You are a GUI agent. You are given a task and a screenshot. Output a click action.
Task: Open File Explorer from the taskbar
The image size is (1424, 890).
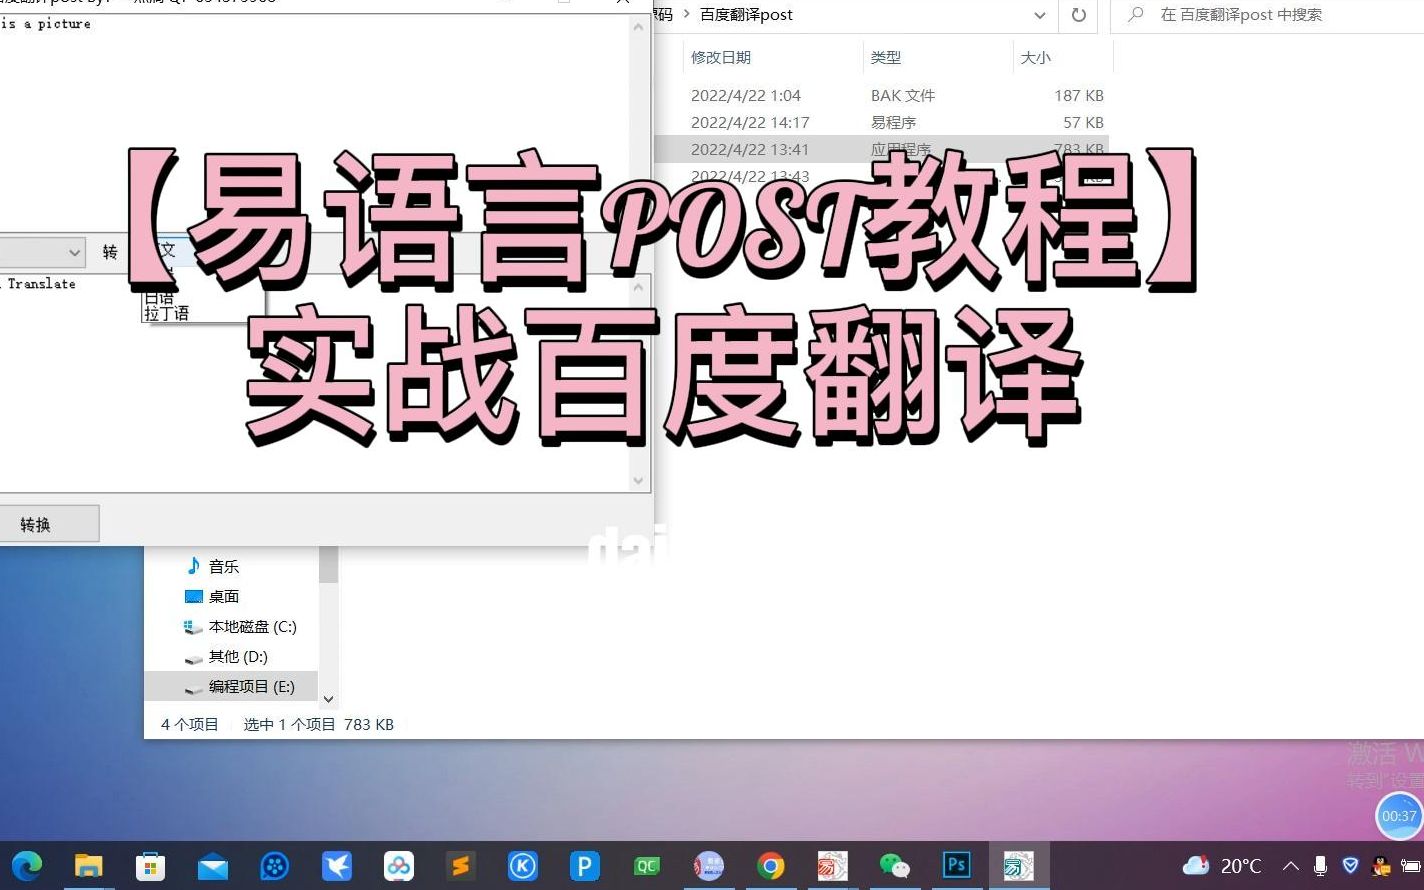(89, 865)
